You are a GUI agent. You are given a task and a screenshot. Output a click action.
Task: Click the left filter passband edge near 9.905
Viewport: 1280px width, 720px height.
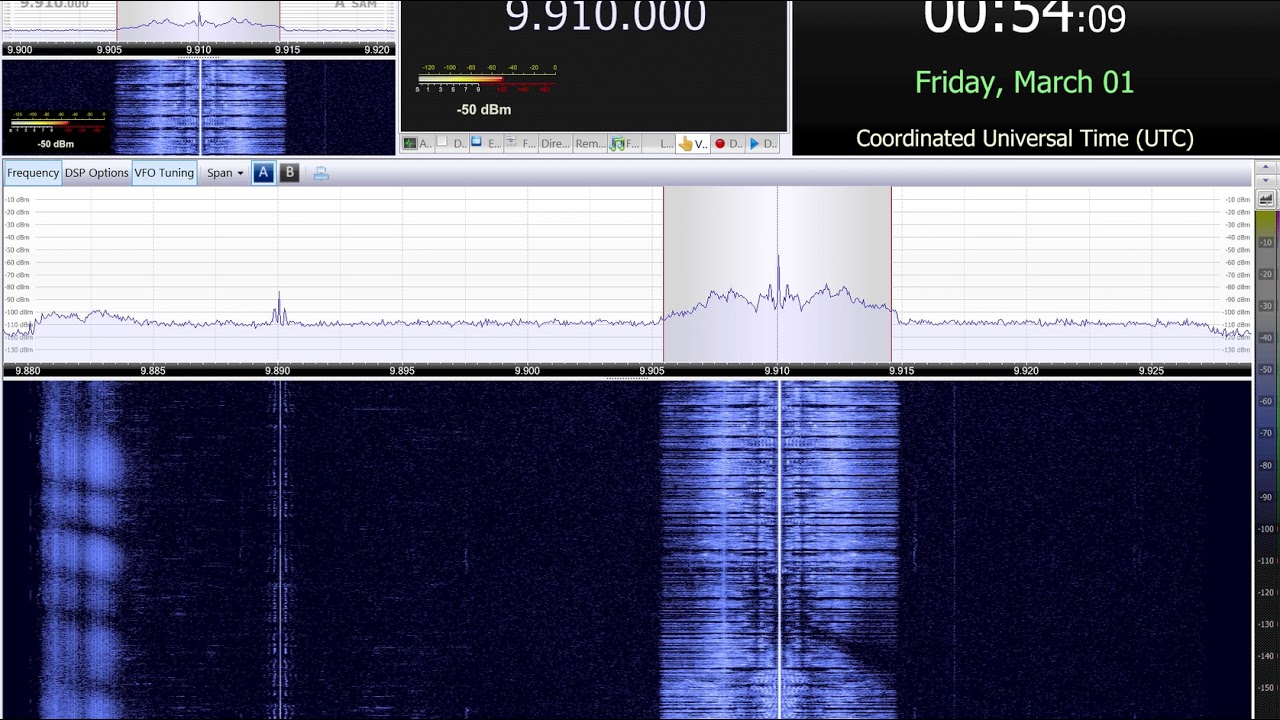coord(663,275)
